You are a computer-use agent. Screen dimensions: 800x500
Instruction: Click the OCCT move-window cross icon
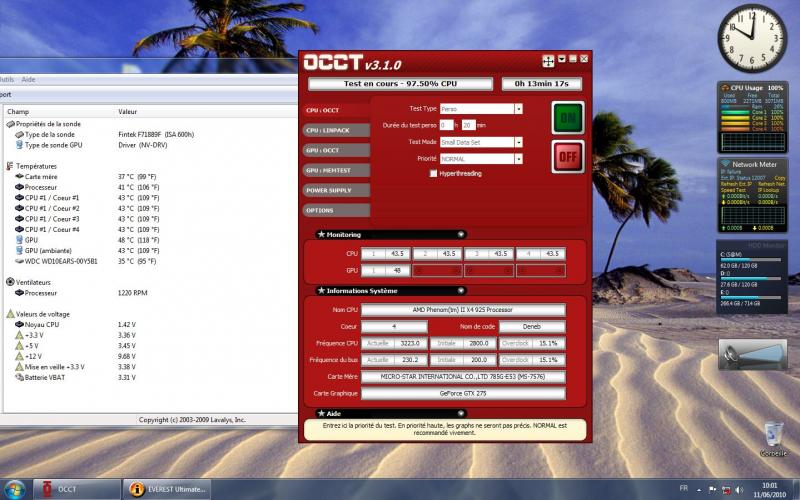click(x=548, y=61)
